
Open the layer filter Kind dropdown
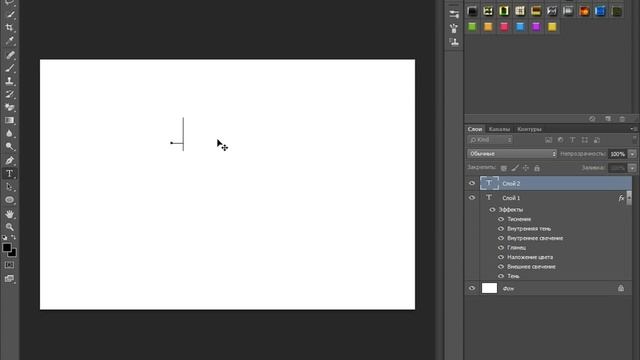[x=490, y=140]
